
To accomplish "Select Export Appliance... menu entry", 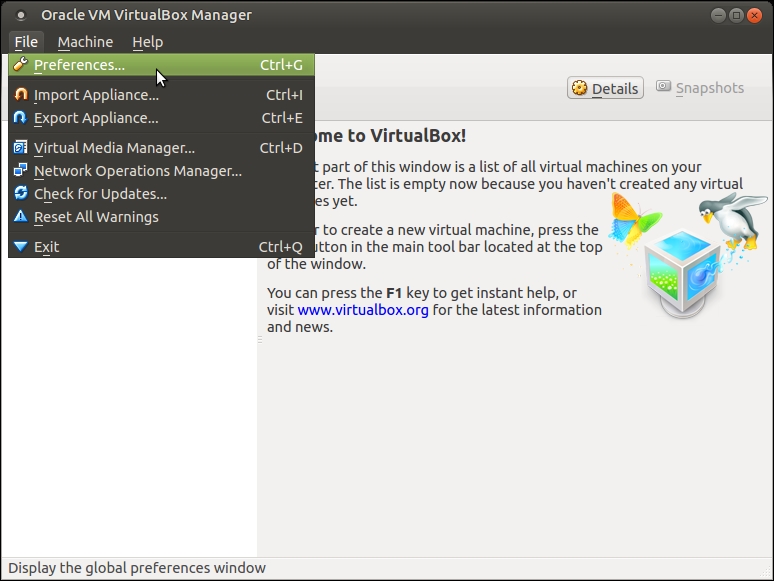I will pyautogui.click(x=161, y=117).
